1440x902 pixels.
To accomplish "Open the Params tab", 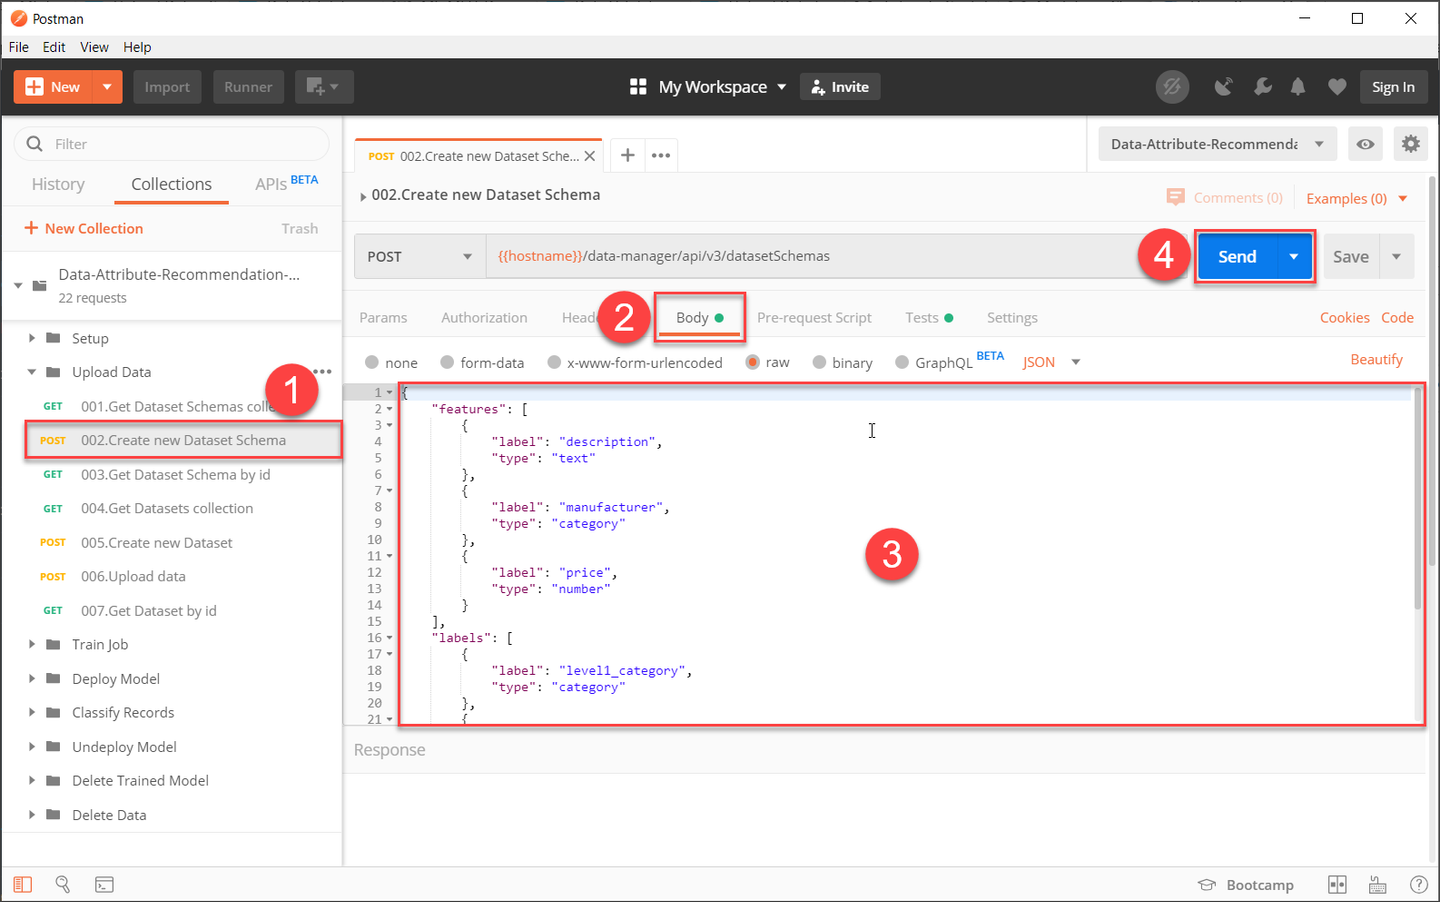I will (383, 318).
